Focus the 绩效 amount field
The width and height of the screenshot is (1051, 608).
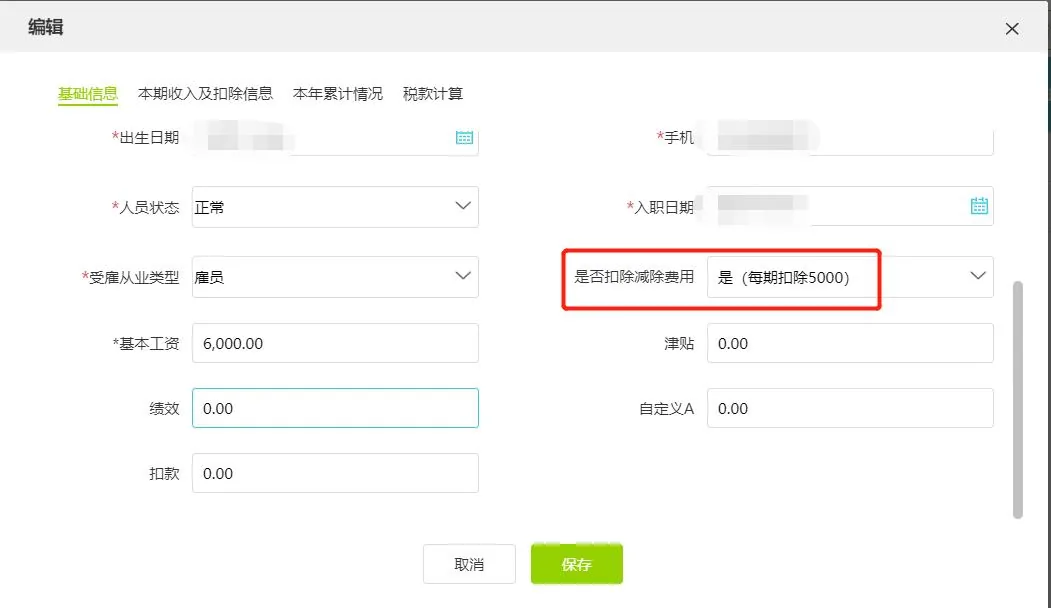click(335, 408)
